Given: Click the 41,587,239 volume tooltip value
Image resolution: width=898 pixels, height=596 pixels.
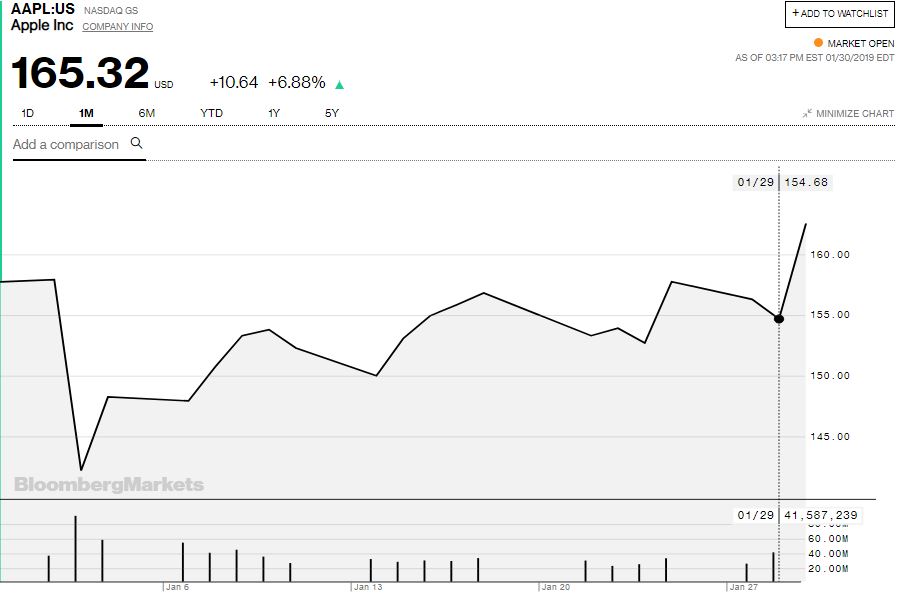Looking at the screenshot, I should (821, 515).
